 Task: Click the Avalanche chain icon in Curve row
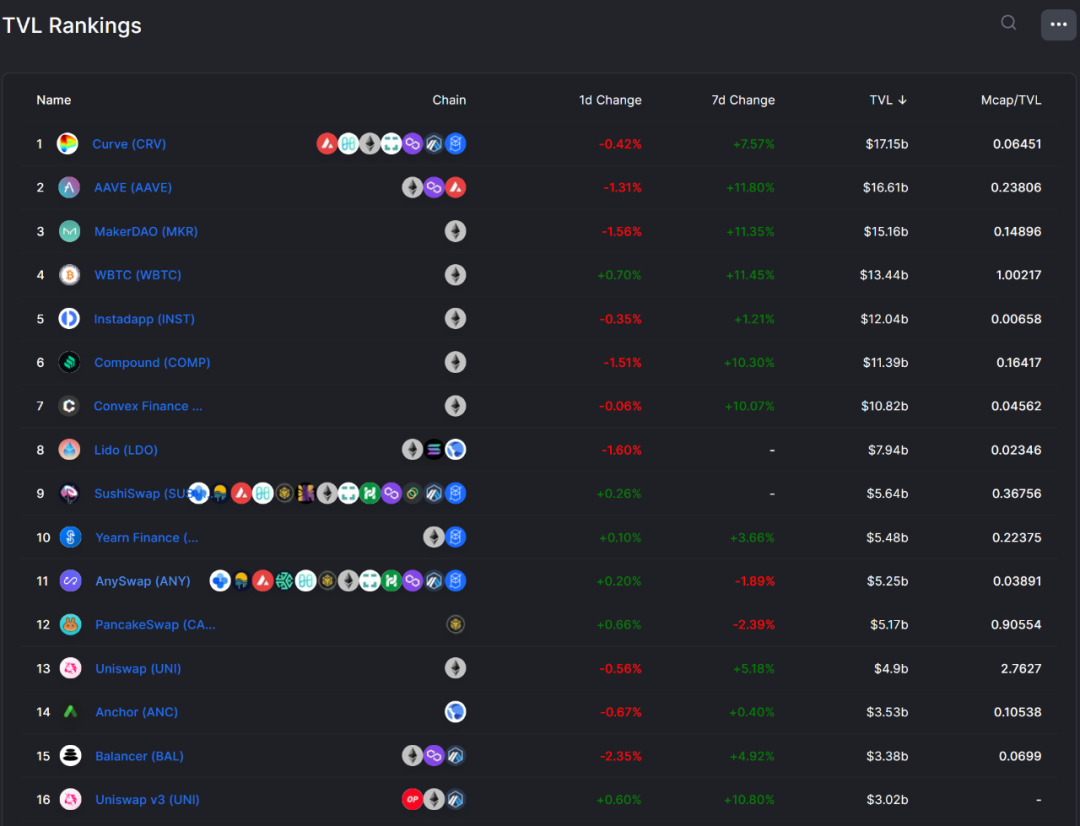click(x=326, y=144)
